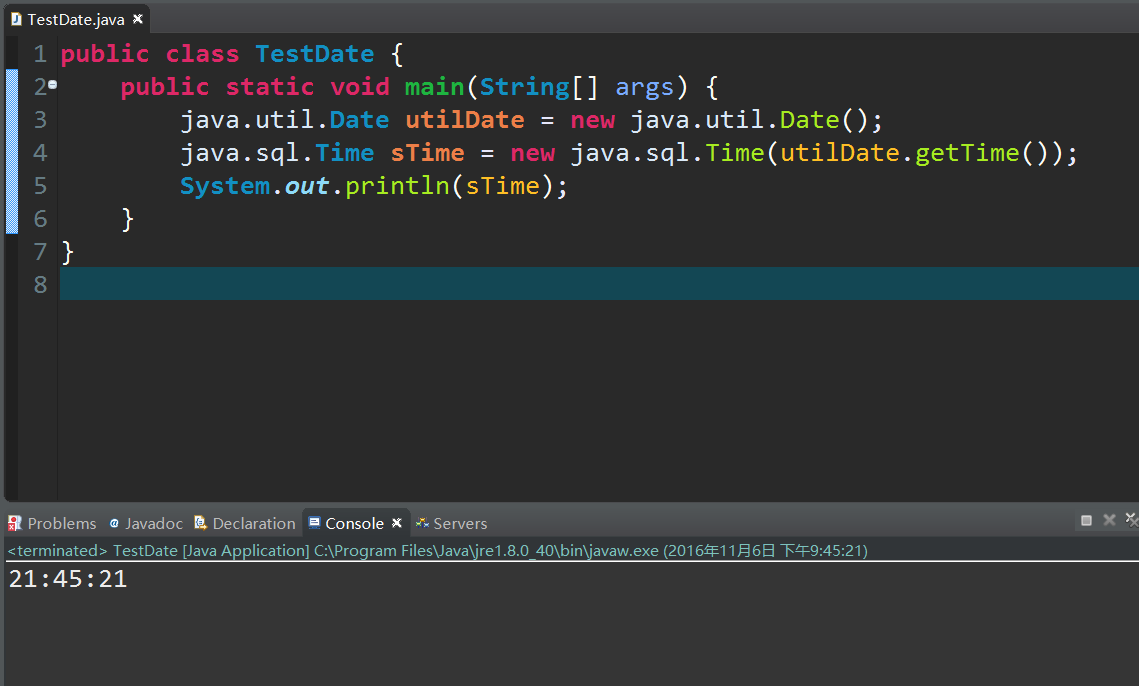Click the 'new' keyword on line 3
This screenshot has height=686, width=1139.
click(592, 121)
